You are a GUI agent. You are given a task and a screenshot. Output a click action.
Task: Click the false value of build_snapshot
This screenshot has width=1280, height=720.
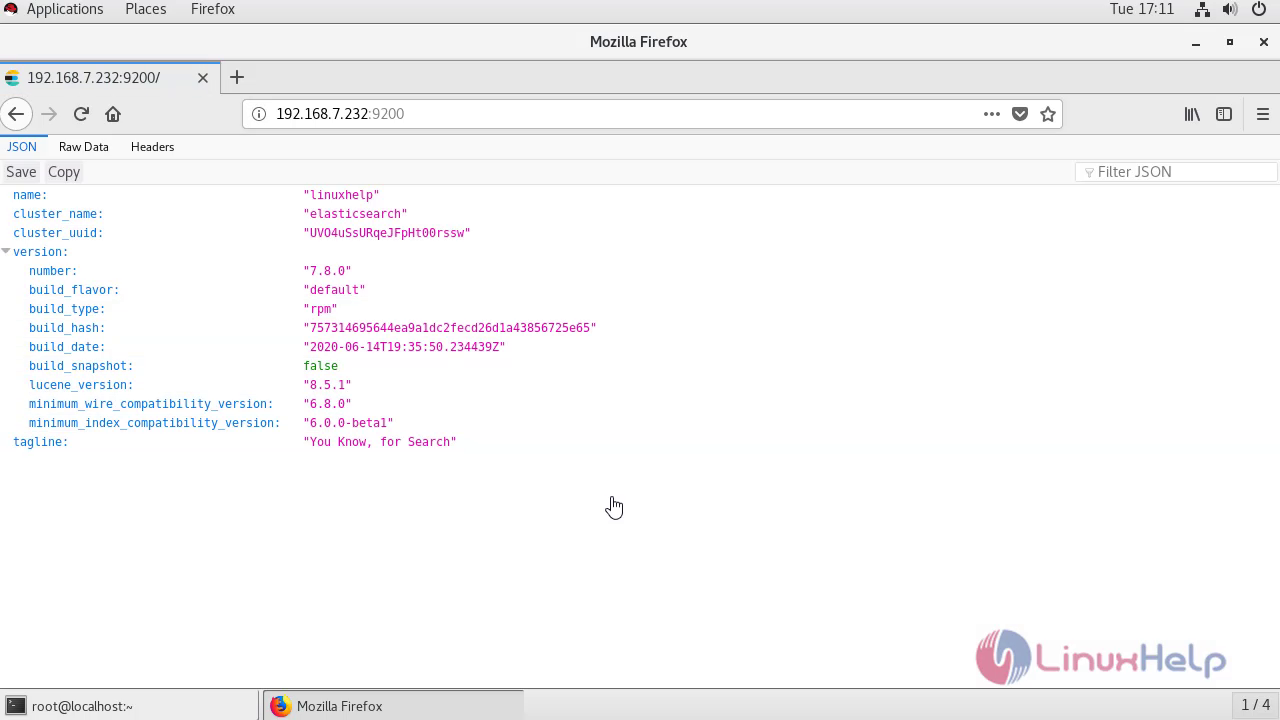click(x=321, y=366)
